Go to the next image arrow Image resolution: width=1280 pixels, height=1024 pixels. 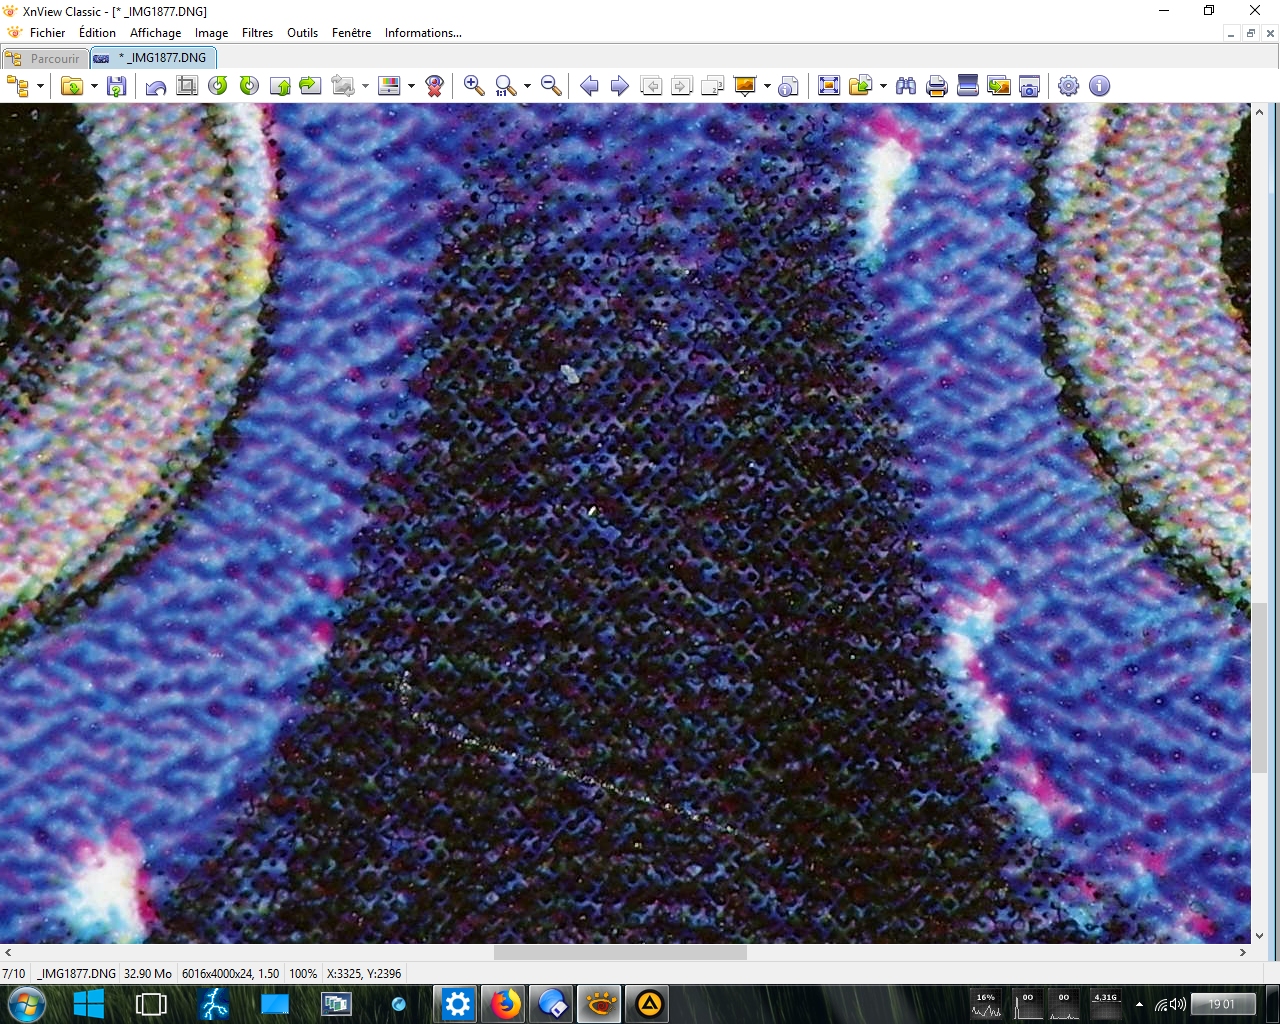tap(620, 86)
